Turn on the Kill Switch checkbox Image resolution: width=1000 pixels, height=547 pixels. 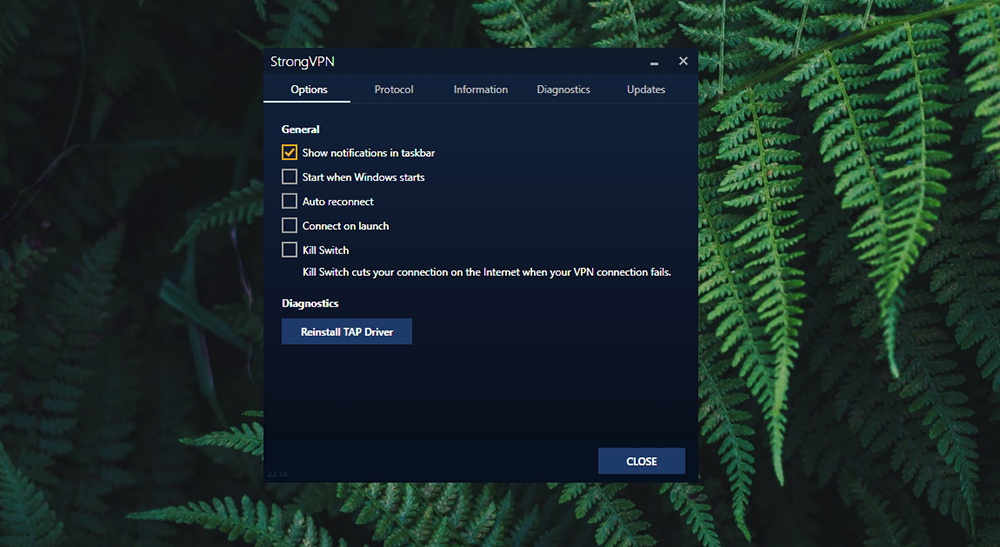tap(290, 249)
